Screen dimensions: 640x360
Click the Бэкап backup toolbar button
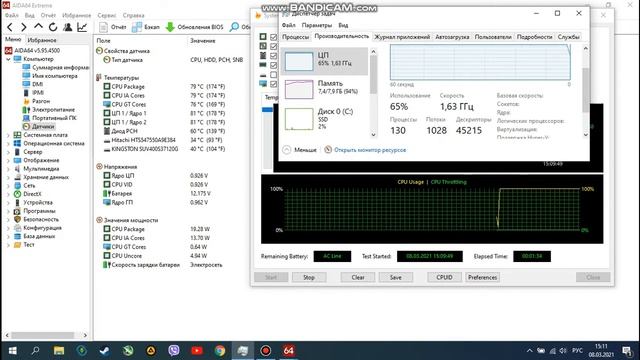point(146,27)
